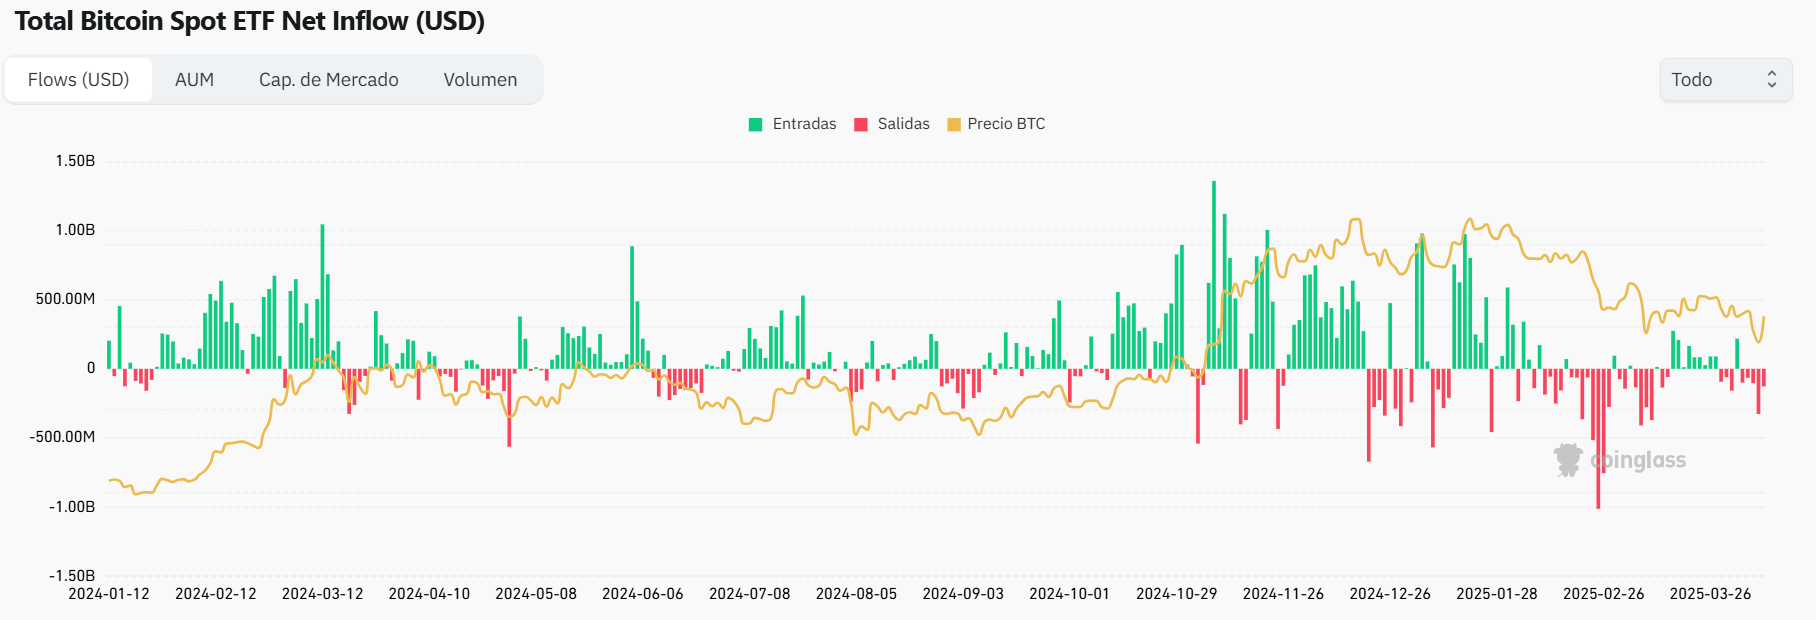Click the 2024-02-12 date label

(x=216, y=594)
